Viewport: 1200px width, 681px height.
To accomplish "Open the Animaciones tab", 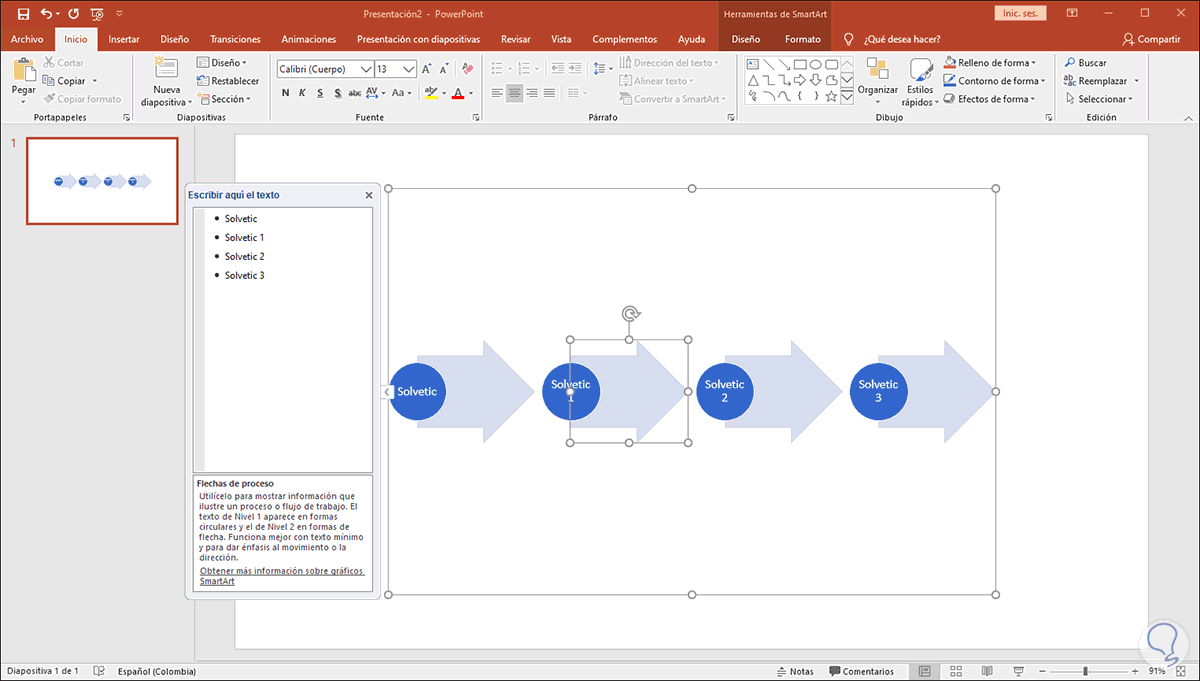I will 309,39.
